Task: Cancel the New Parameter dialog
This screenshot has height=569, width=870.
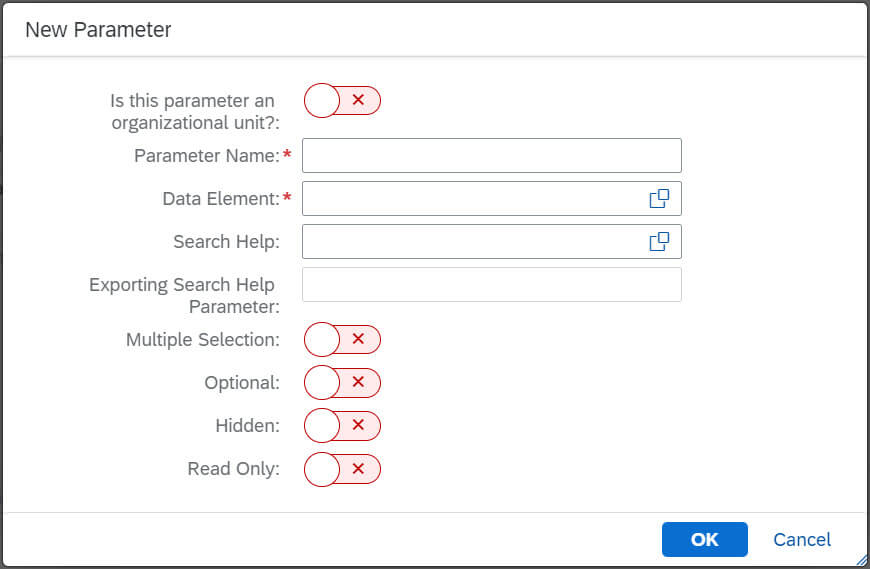Action: pyautogui.click(x=802, y=540)
